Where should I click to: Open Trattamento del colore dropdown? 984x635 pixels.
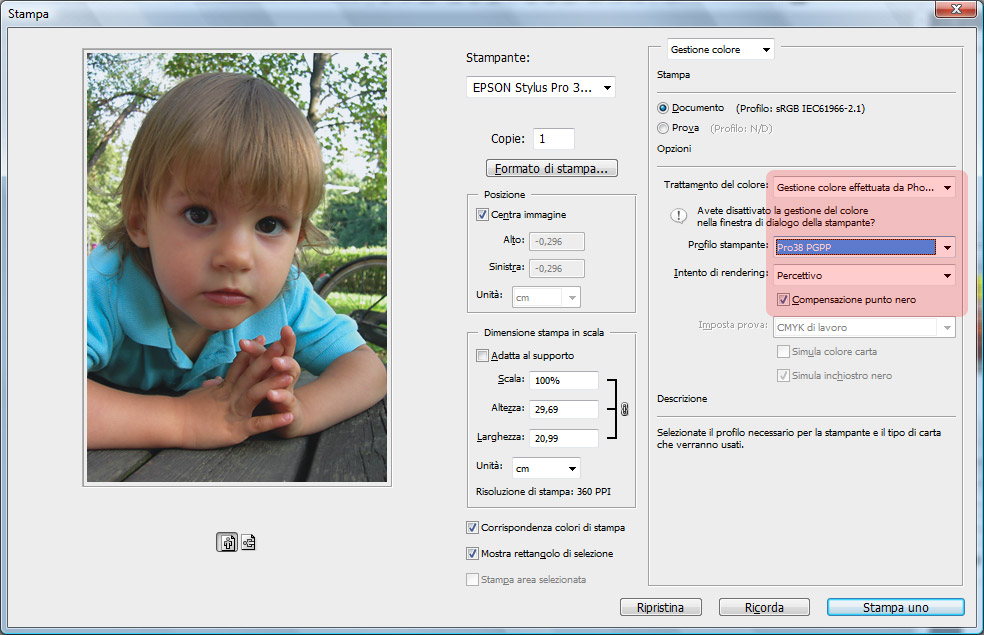click(x=864, y=187)
